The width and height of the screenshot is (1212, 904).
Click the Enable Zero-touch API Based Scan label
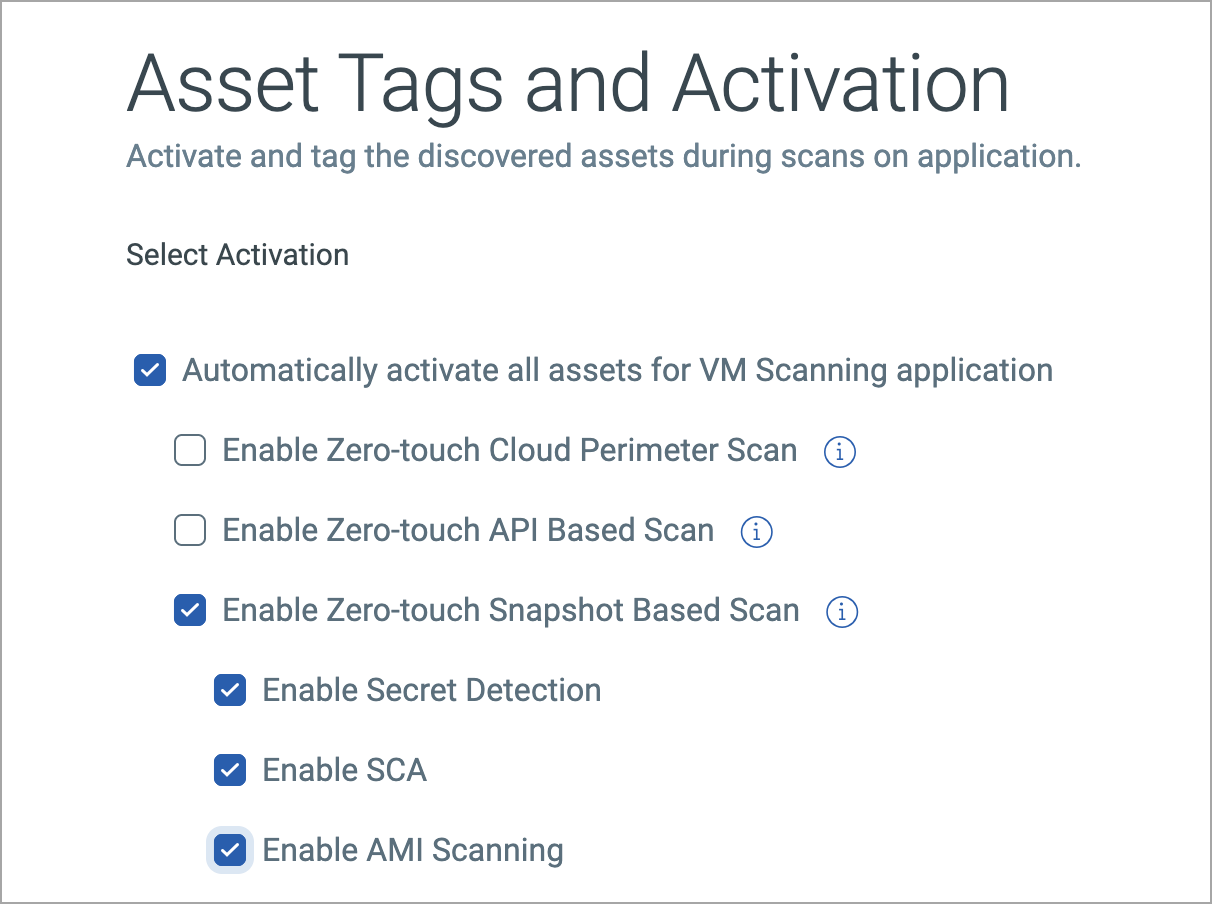tap(468, 530)
